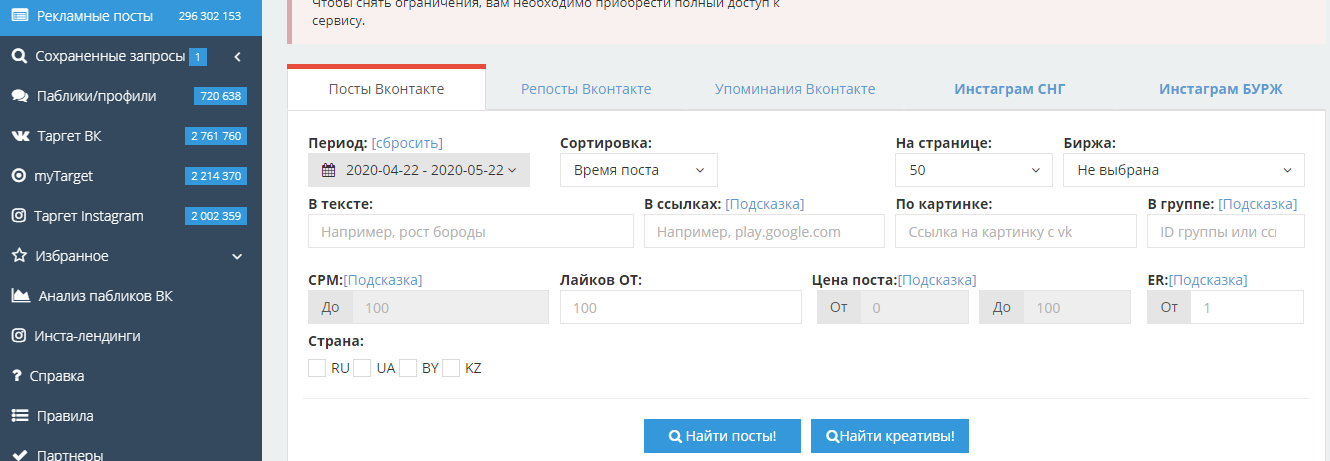Focus the Лайков ОТ input field
Screen dimensions: 1330x461
point(681,307)
